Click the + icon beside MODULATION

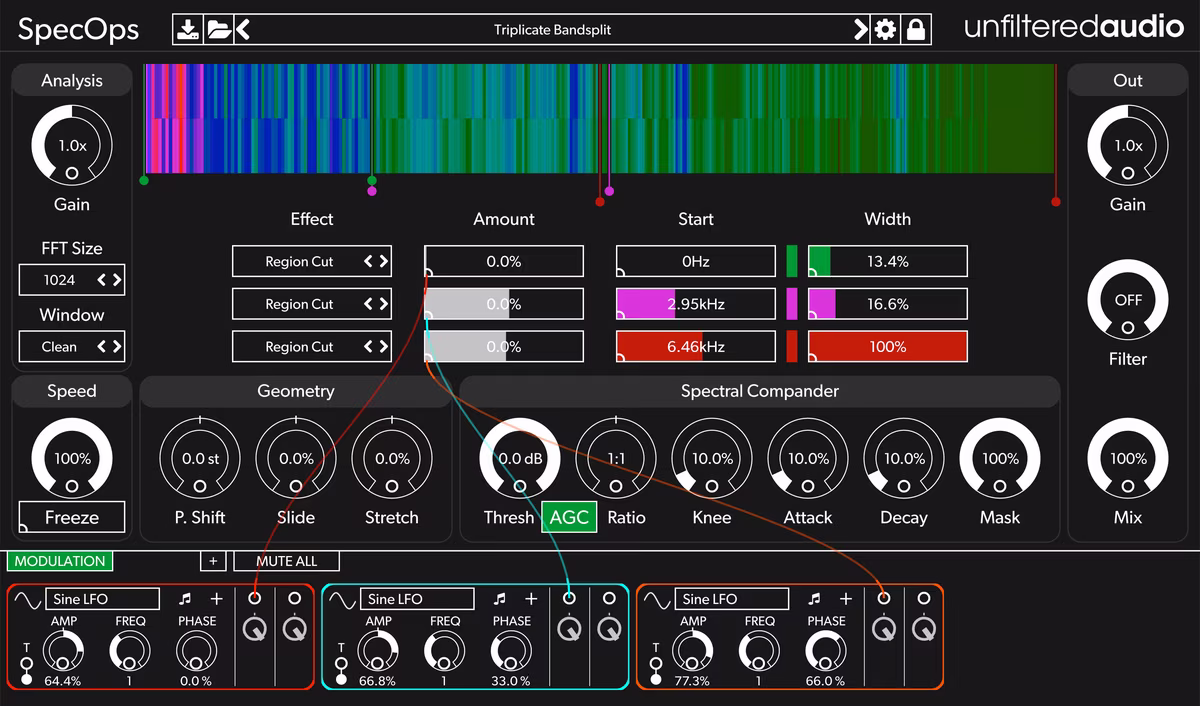213,561
